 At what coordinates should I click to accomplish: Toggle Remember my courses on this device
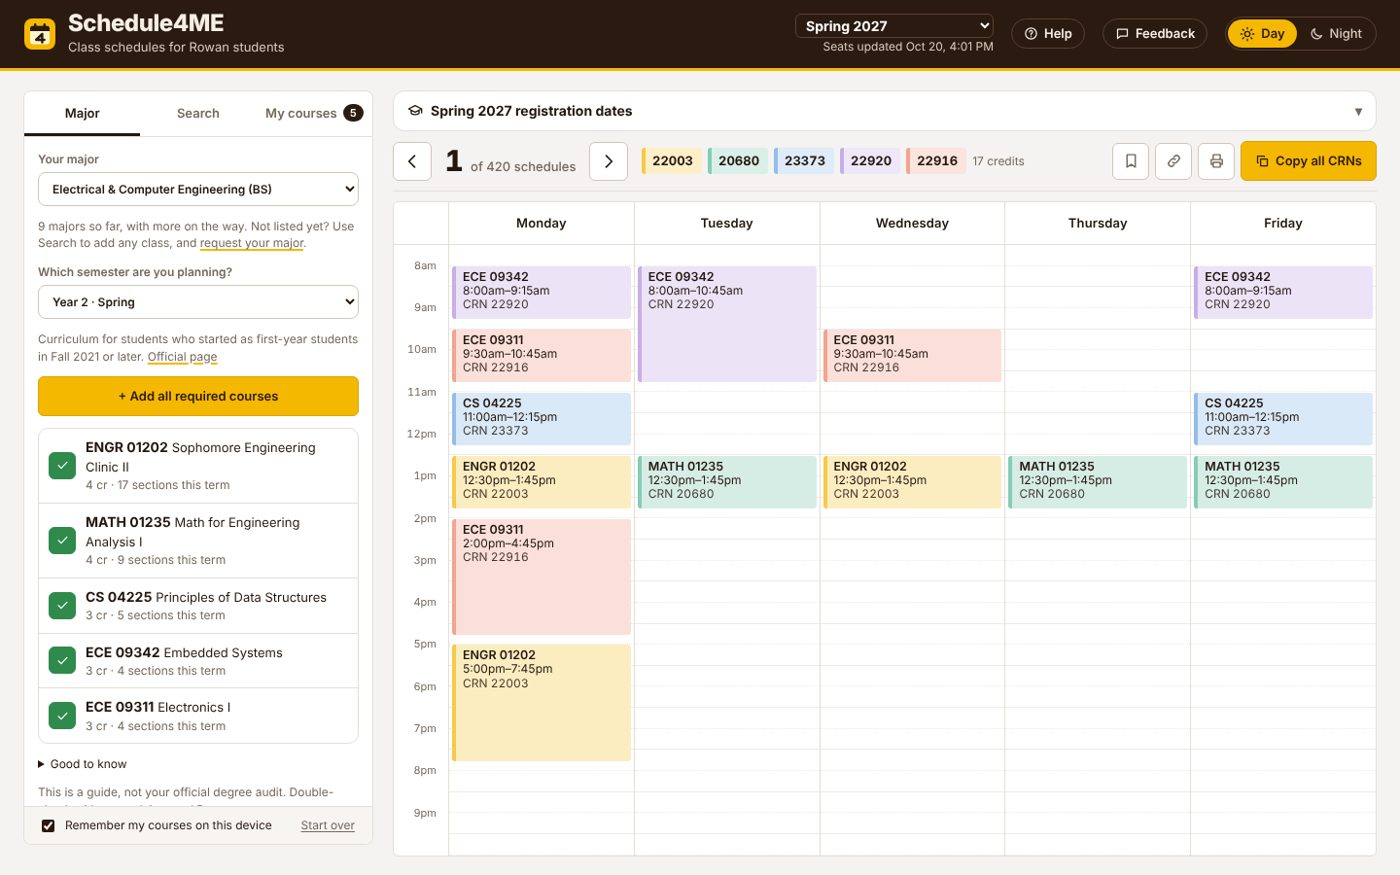pyautogui.click(x=48, y=826)
